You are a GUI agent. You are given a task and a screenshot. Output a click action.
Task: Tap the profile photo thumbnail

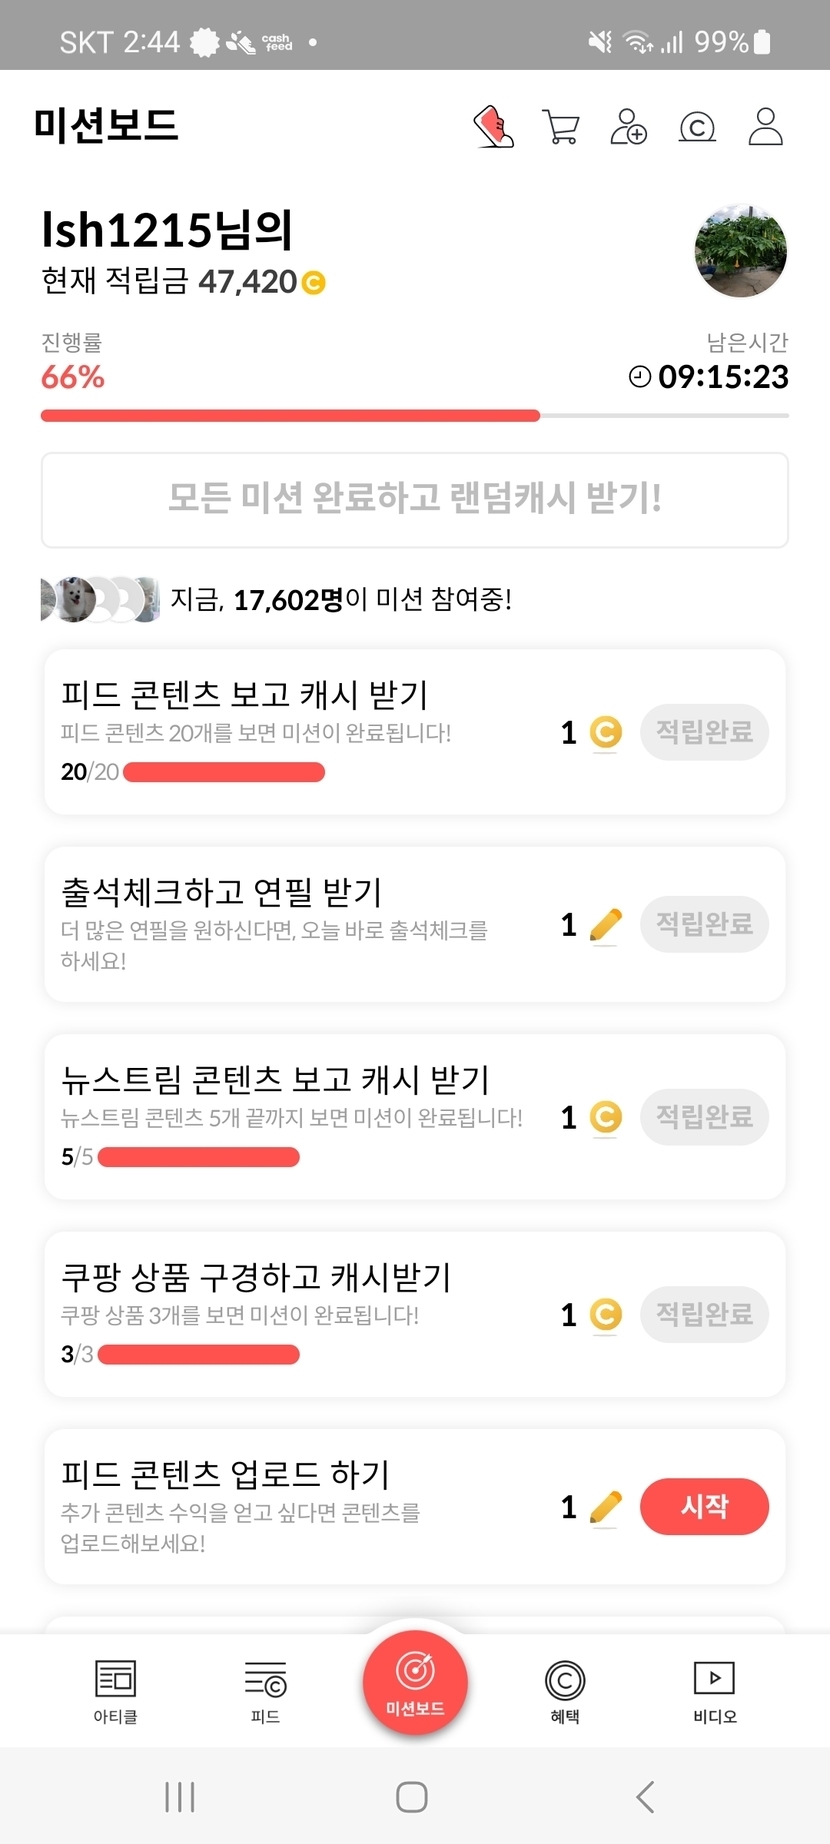[740, 252]
